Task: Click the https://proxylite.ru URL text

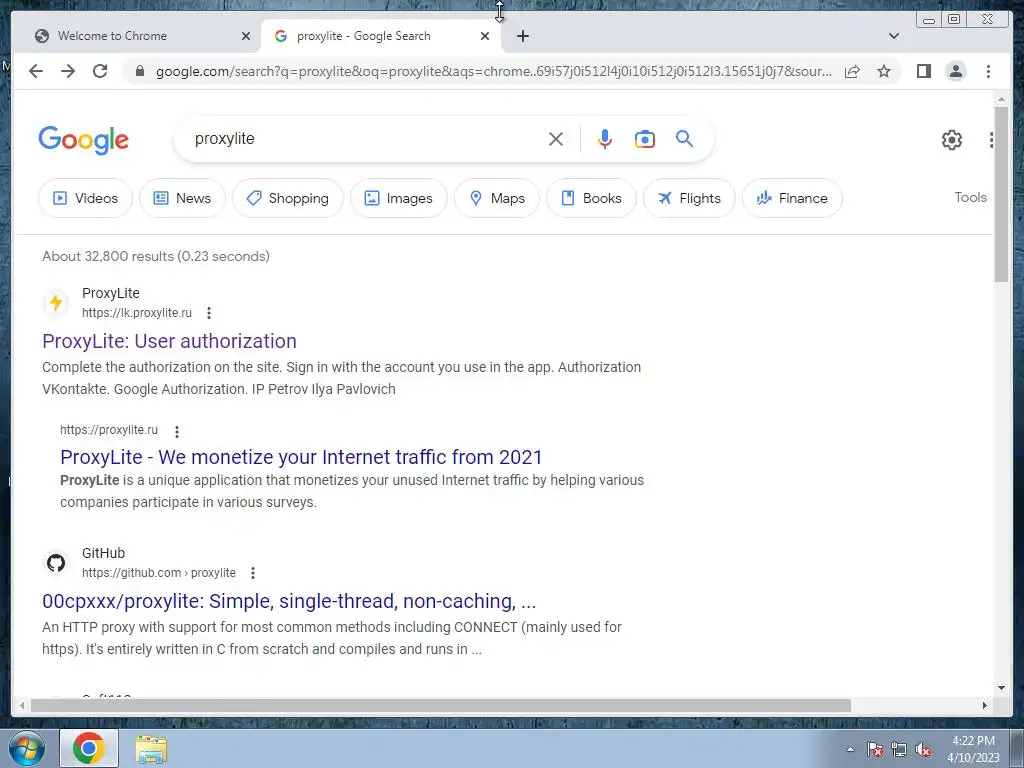Action: click(x=109, y=430)
